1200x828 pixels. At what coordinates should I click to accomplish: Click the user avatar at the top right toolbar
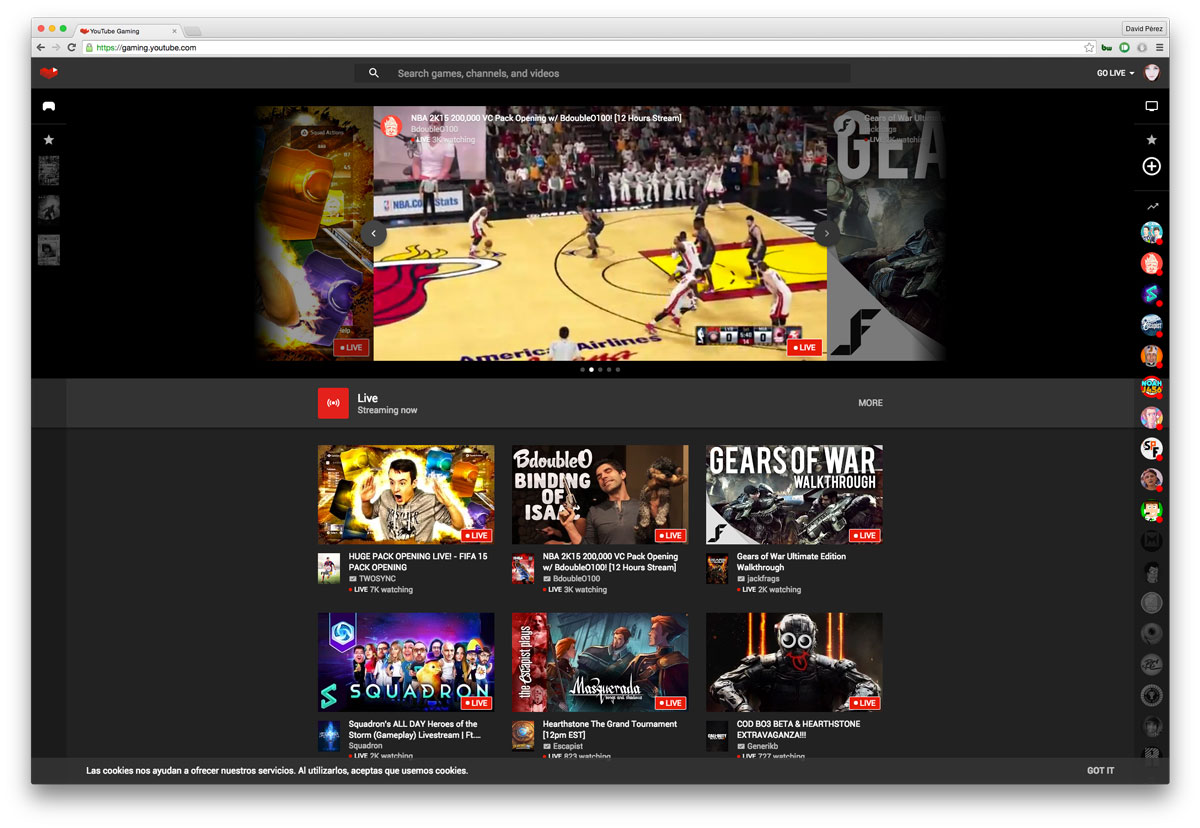[1151, 72]
